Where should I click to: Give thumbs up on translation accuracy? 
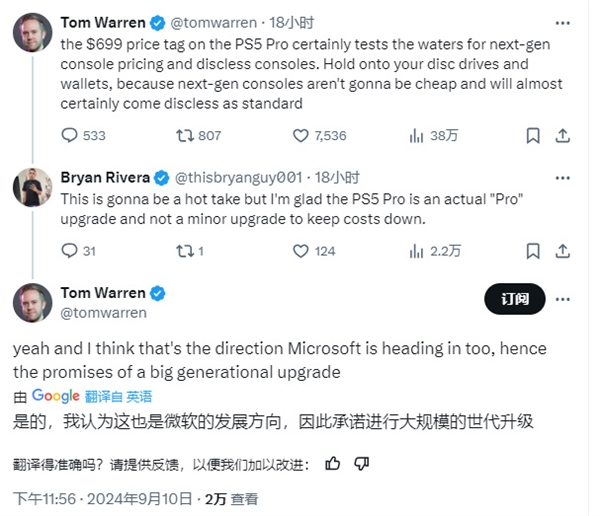click(333, 463)
